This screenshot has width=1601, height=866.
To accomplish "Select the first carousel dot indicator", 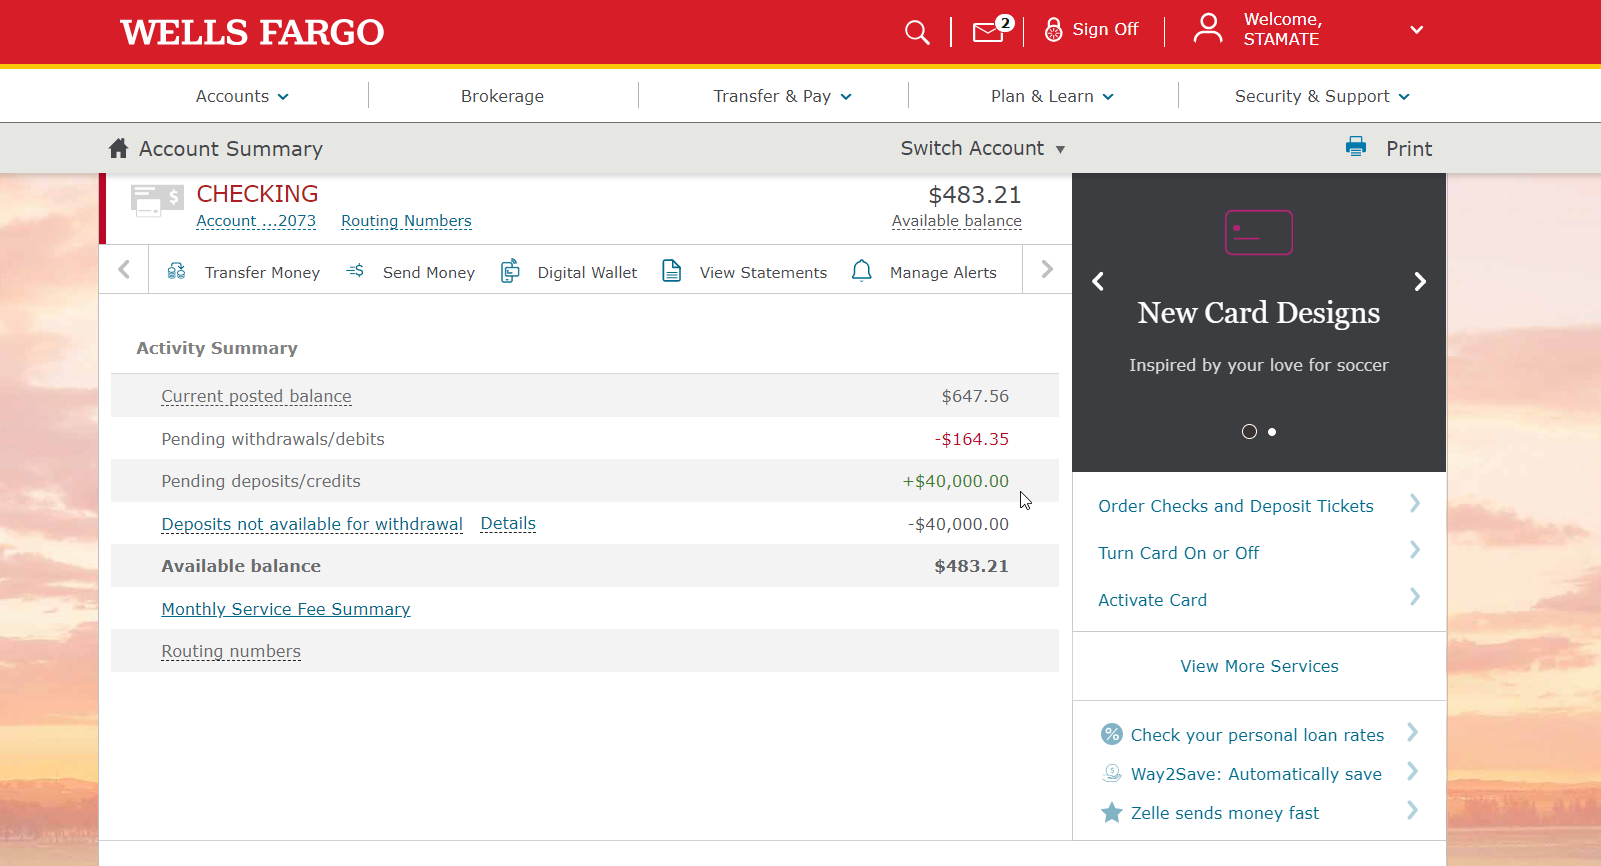I will (1249, 432).
